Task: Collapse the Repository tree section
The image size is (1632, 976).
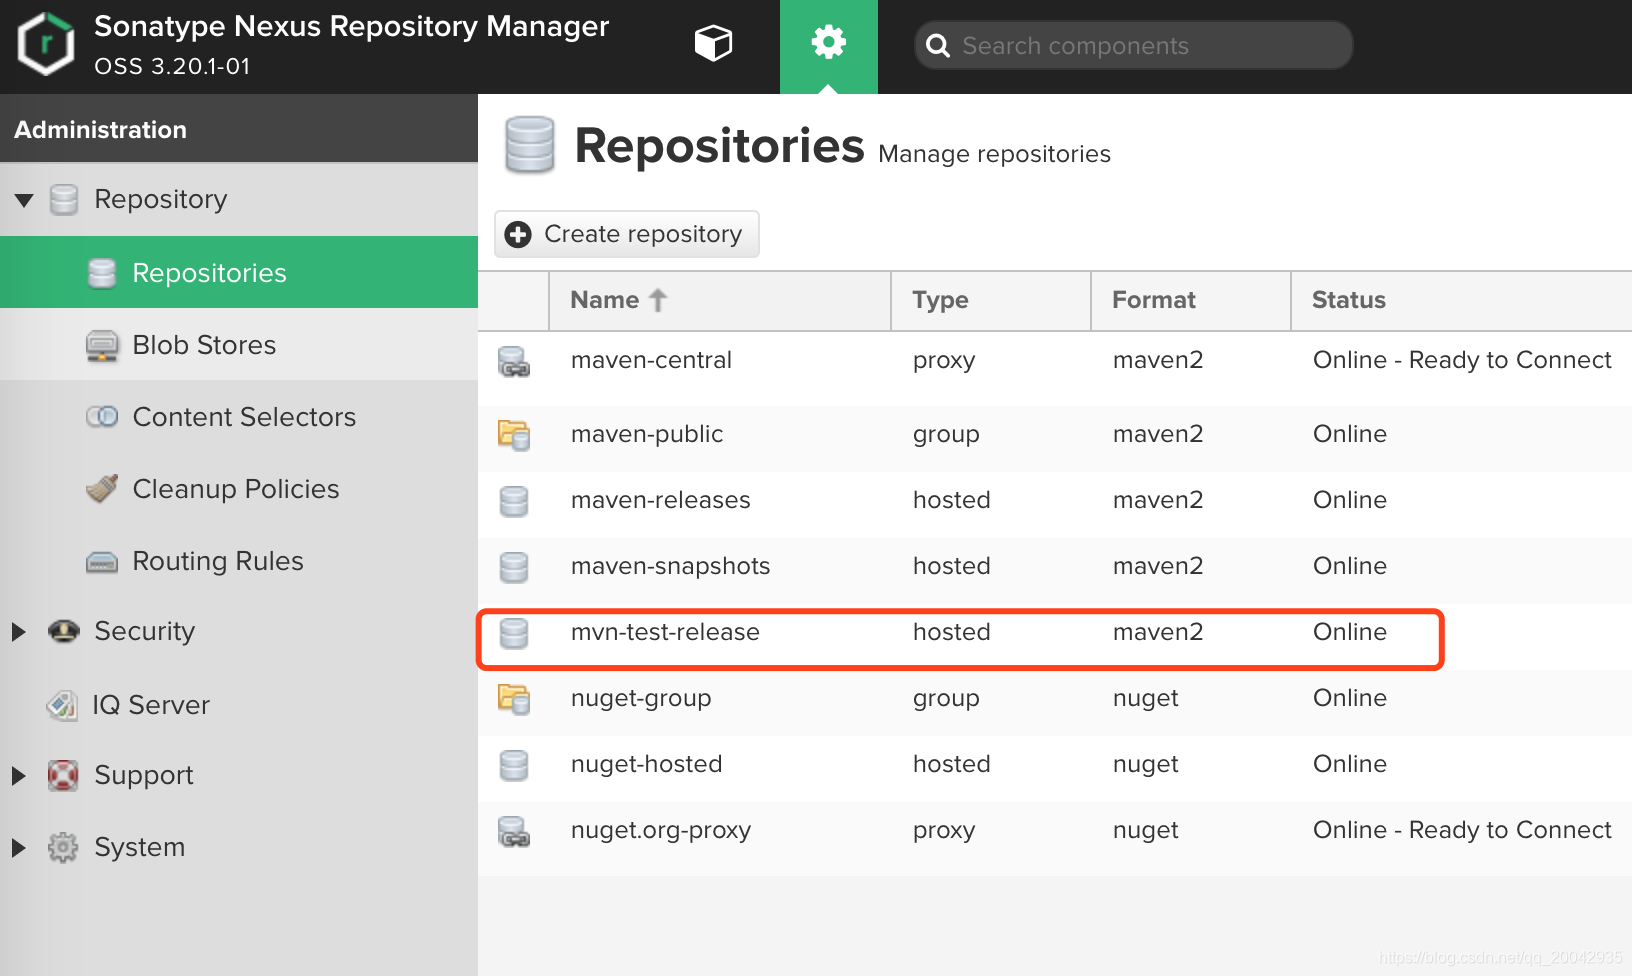Action: pyautogui.click(x=24, y=200)
